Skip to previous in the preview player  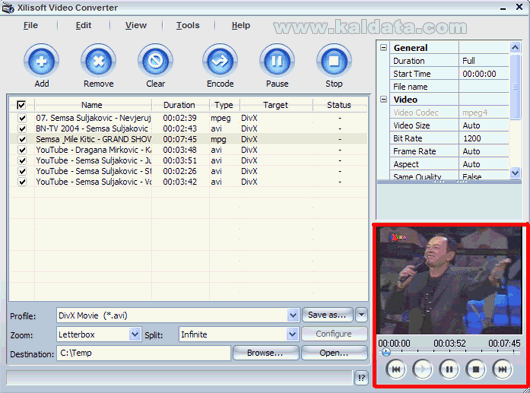click(396, 369)
